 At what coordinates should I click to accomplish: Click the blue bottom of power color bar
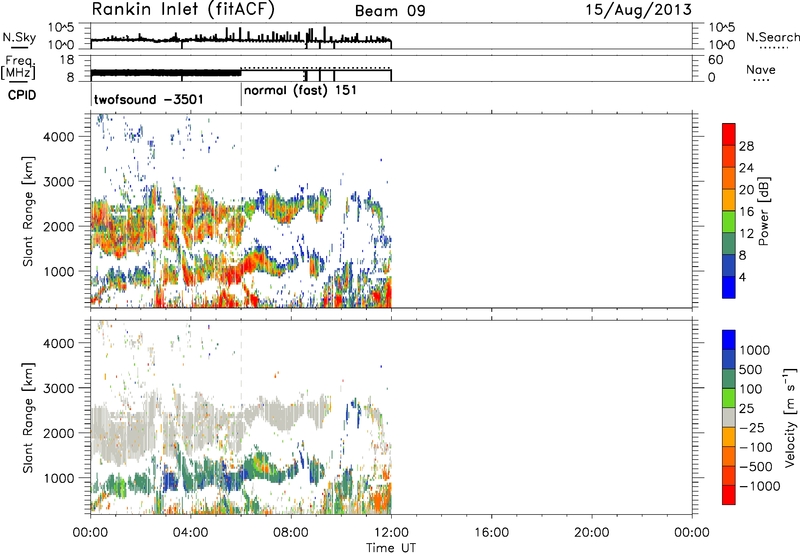pyautogui.click(x=729, y=287)
